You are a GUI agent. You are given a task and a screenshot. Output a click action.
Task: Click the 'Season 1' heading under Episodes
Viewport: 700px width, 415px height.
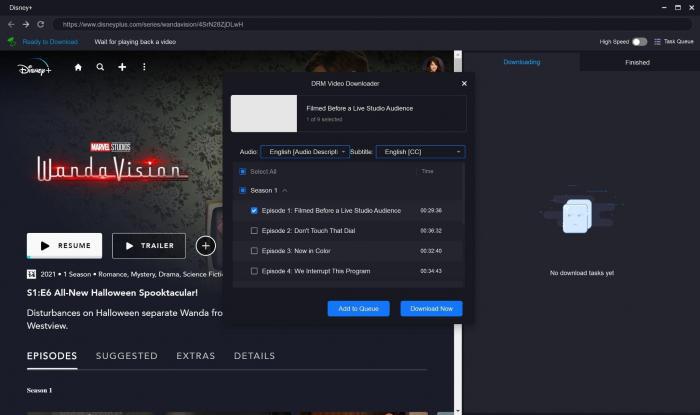point(39,390)
